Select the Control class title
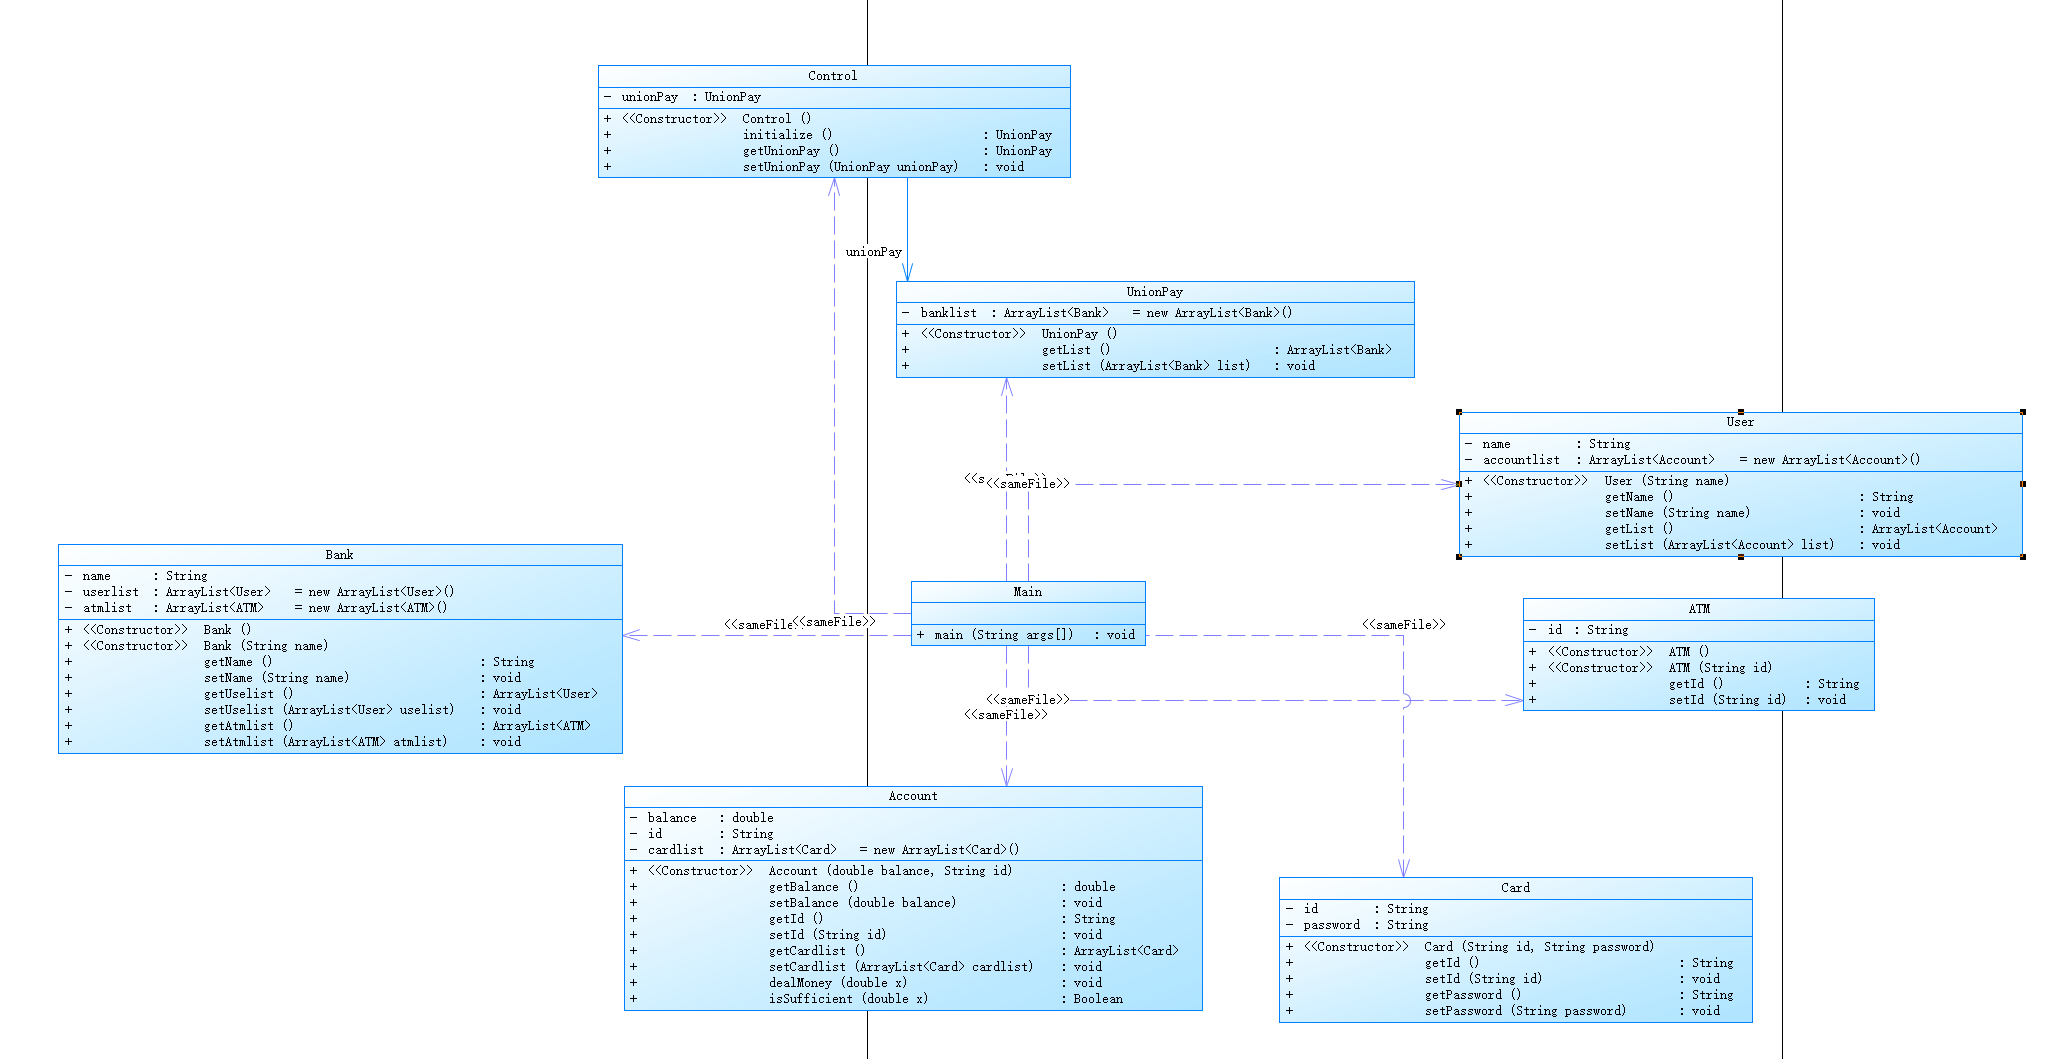 [832, 76]
